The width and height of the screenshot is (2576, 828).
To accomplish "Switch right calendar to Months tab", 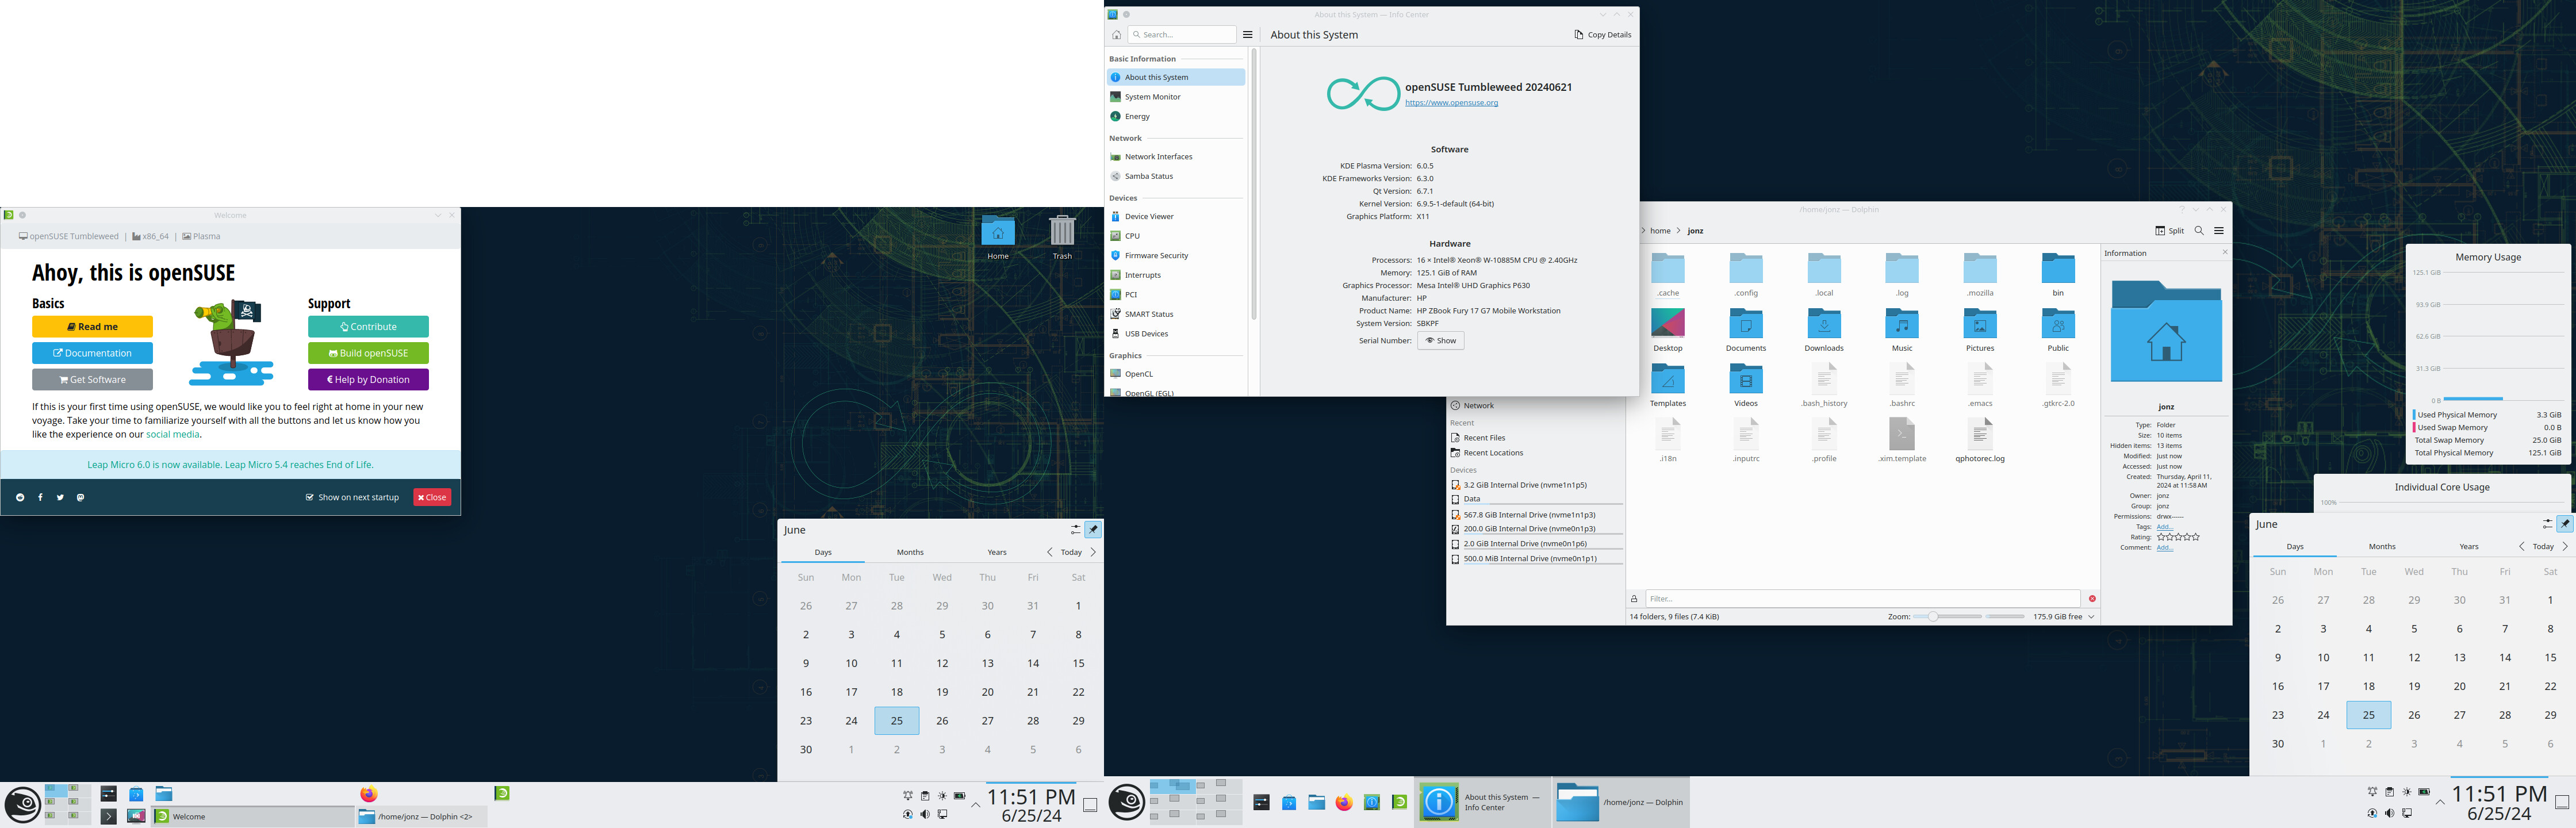I will [x=2382, y=547].
